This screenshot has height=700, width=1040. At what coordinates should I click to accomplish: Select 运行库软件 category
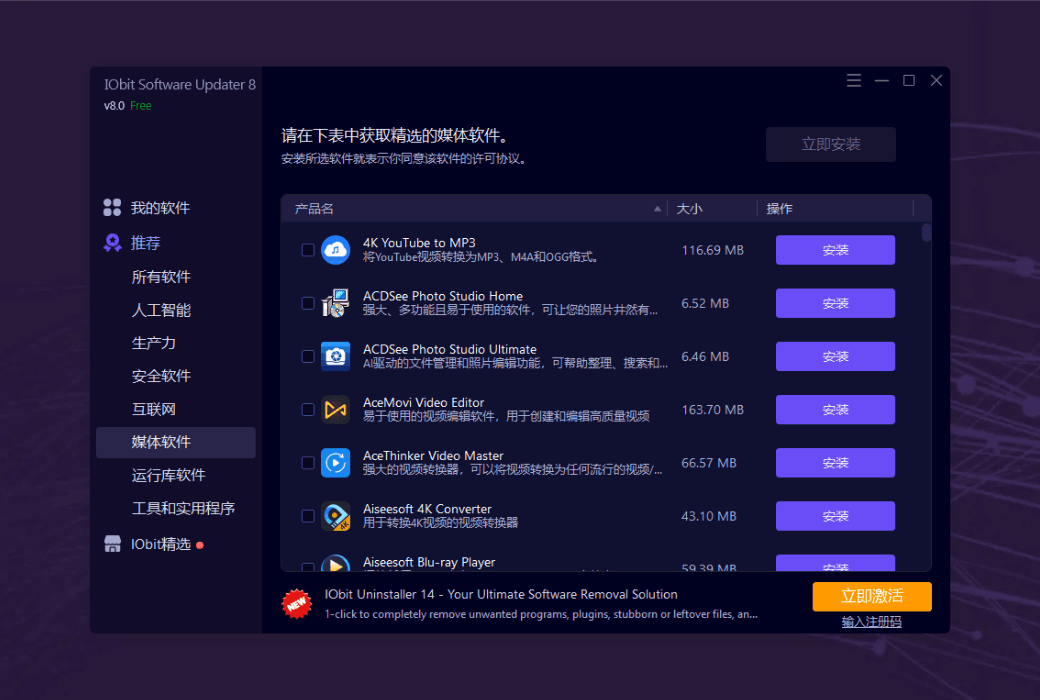(x=168, y=475)
